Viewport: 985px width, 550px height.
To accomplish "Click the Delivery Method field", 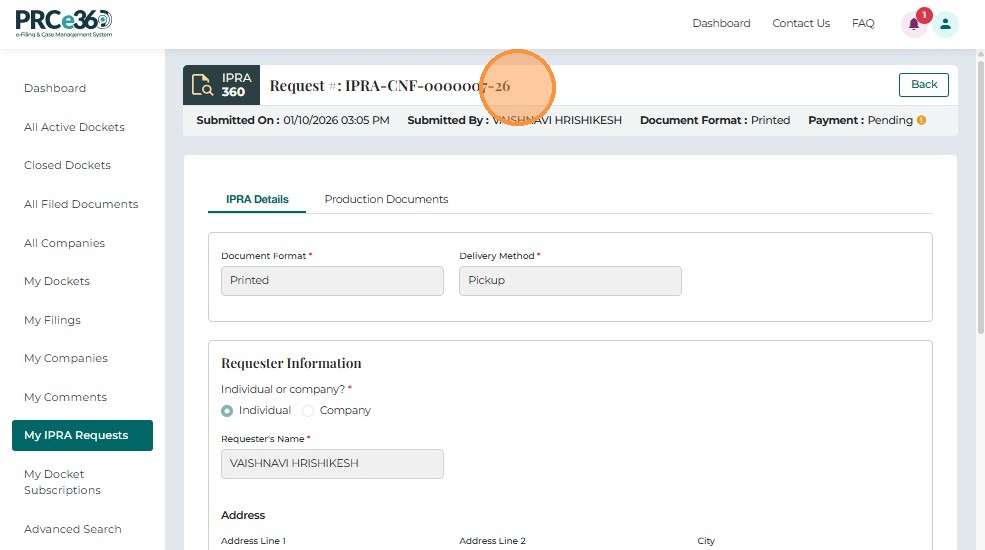I will [570, 281].
